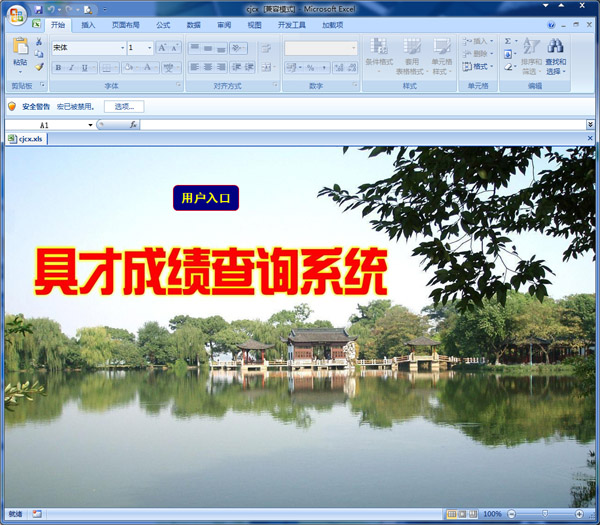Image resolution: width=600 pixels, height=525 pixels.
Task: Click the Fill Color bucket swatch
Action: tap(129, 67)
